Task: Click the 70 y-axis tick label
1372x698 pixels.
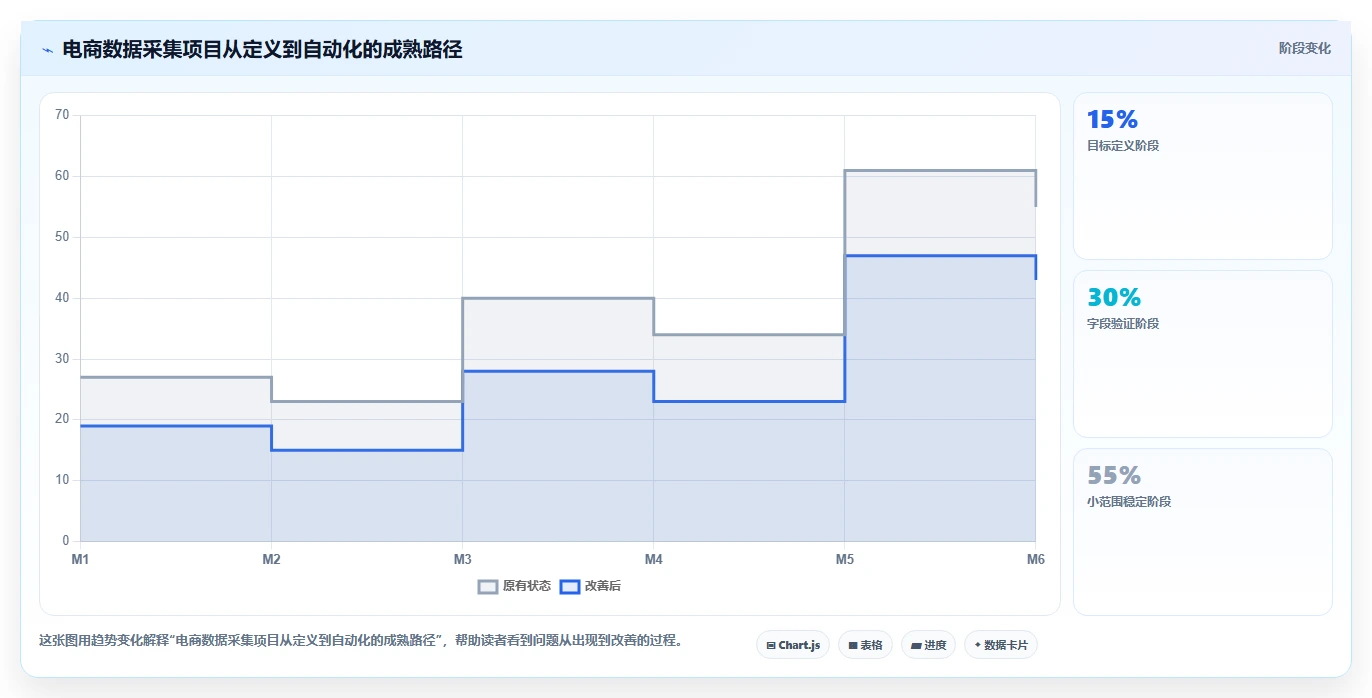Action: [62, 115]
